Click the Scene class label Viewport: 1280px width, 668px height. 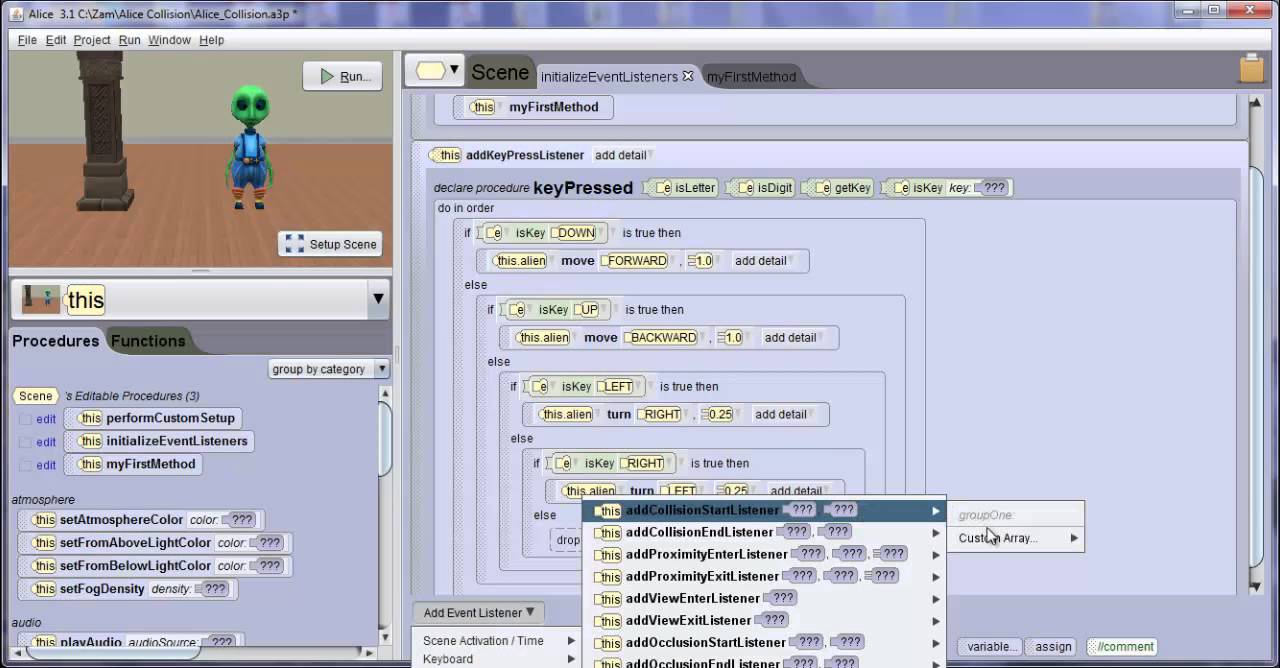(x=35, y=396)
